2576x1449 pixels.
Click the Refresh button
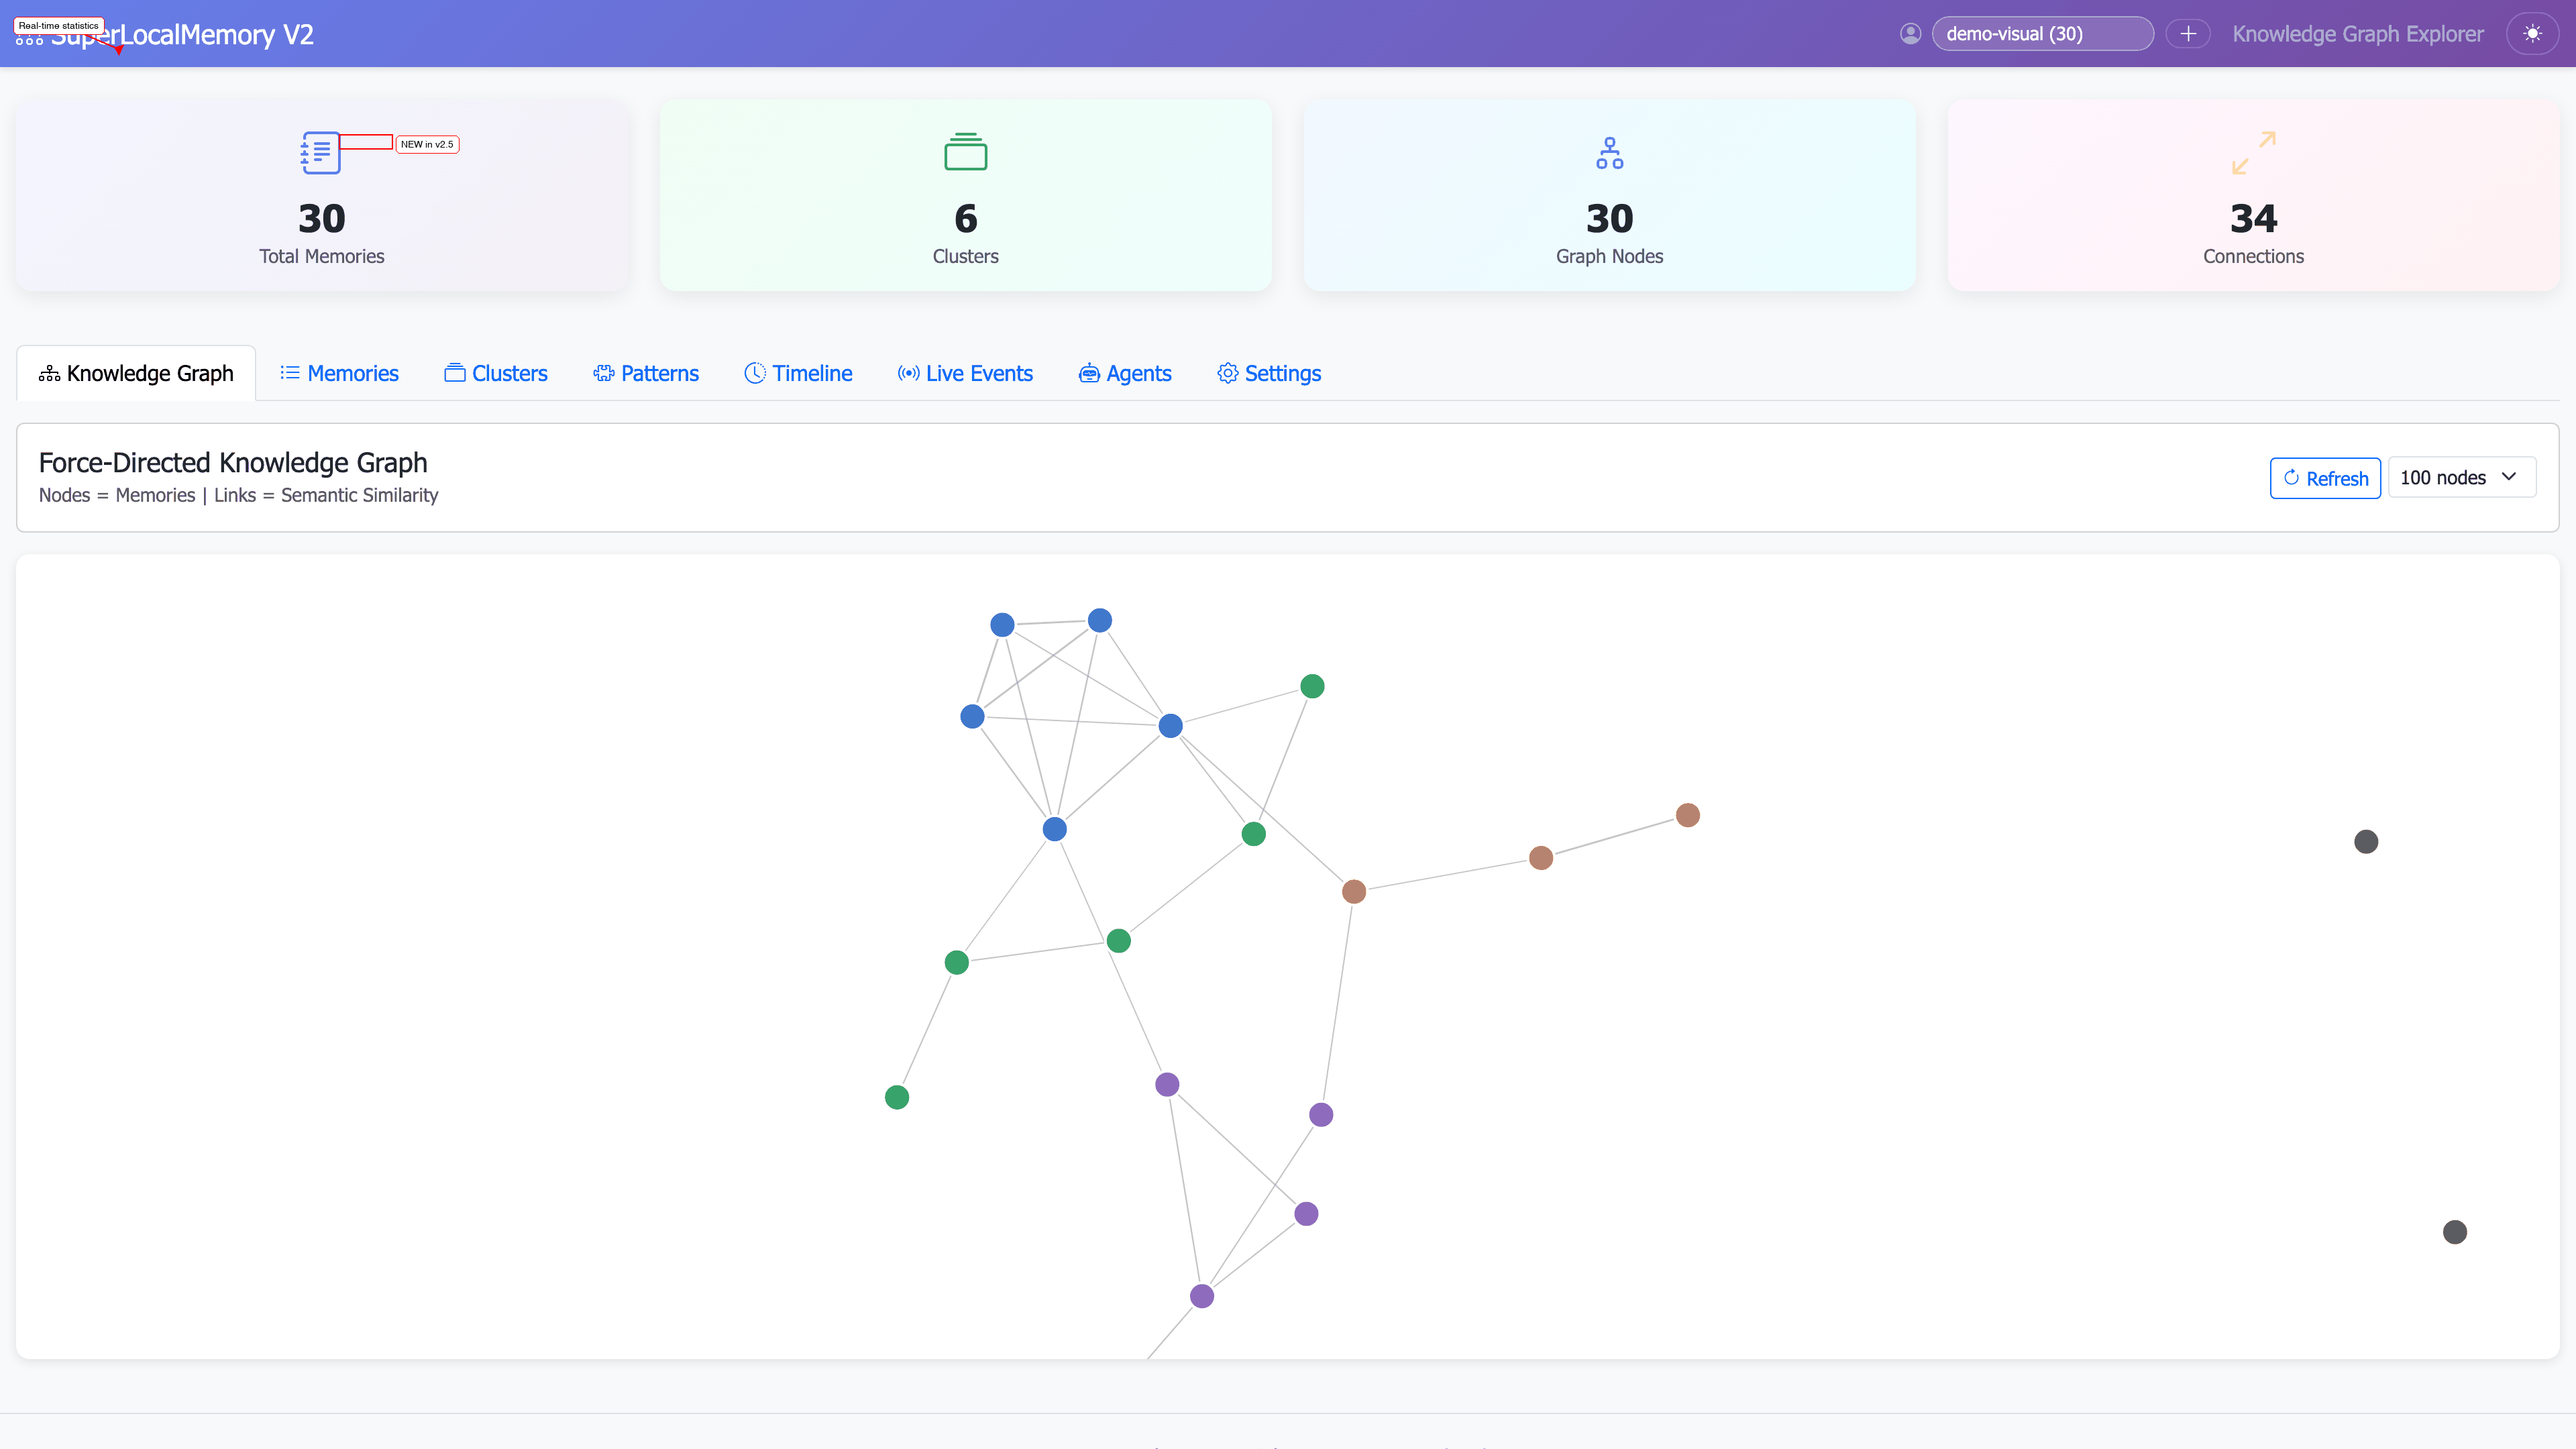click(2325, 477)
